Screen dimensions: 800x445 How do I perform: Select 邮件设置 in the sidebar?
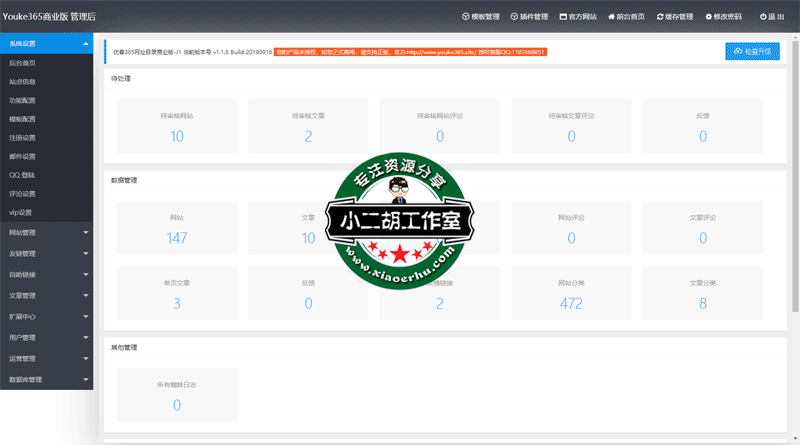23,157
